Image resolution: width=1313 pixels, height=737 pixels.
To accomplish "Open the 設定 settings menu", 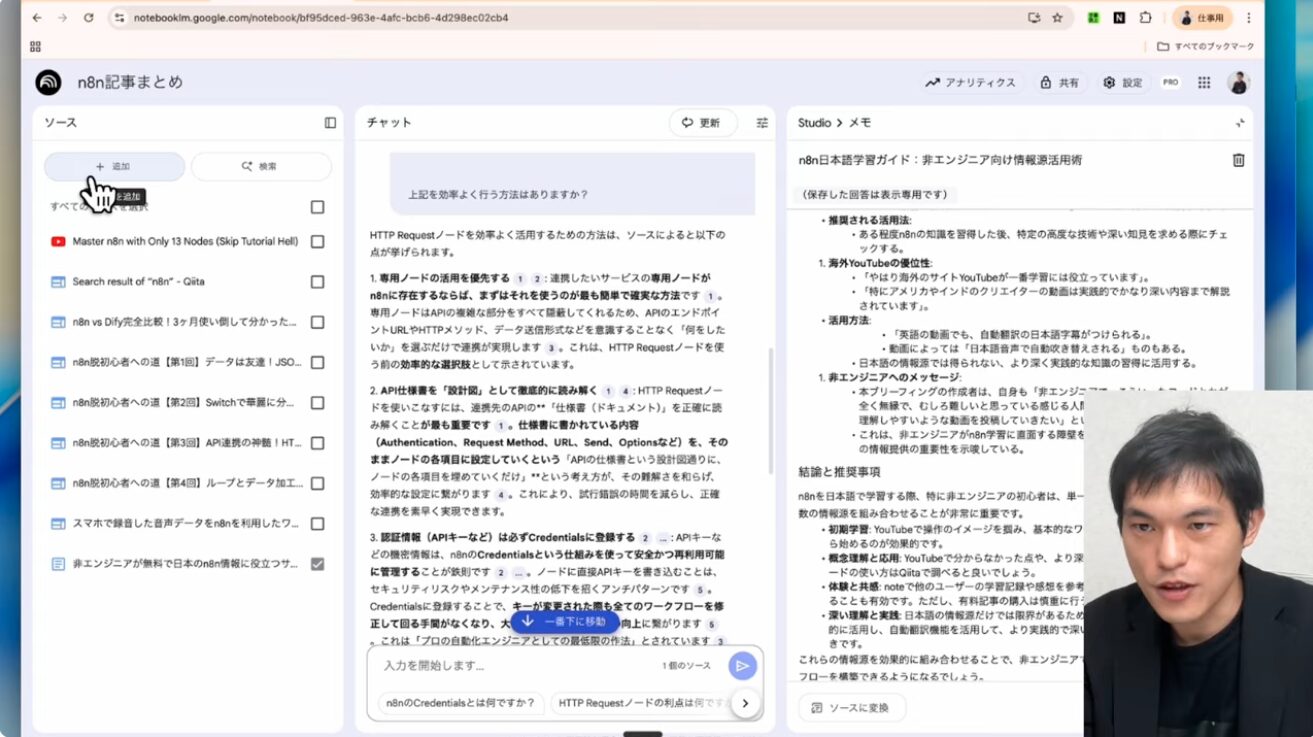I will click(1122, 83).
